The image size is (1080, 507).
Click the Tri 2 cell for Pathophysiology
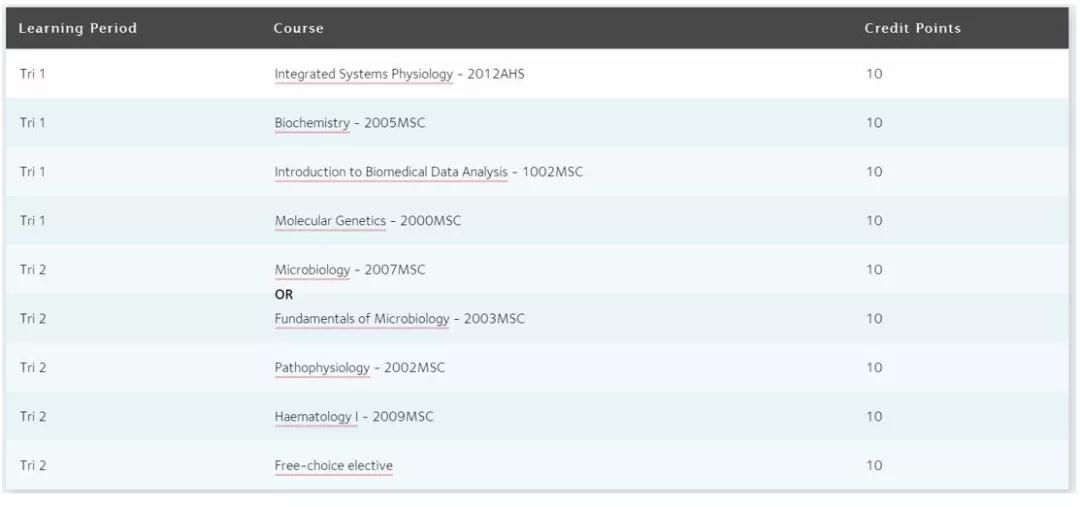tap(33, 368)
